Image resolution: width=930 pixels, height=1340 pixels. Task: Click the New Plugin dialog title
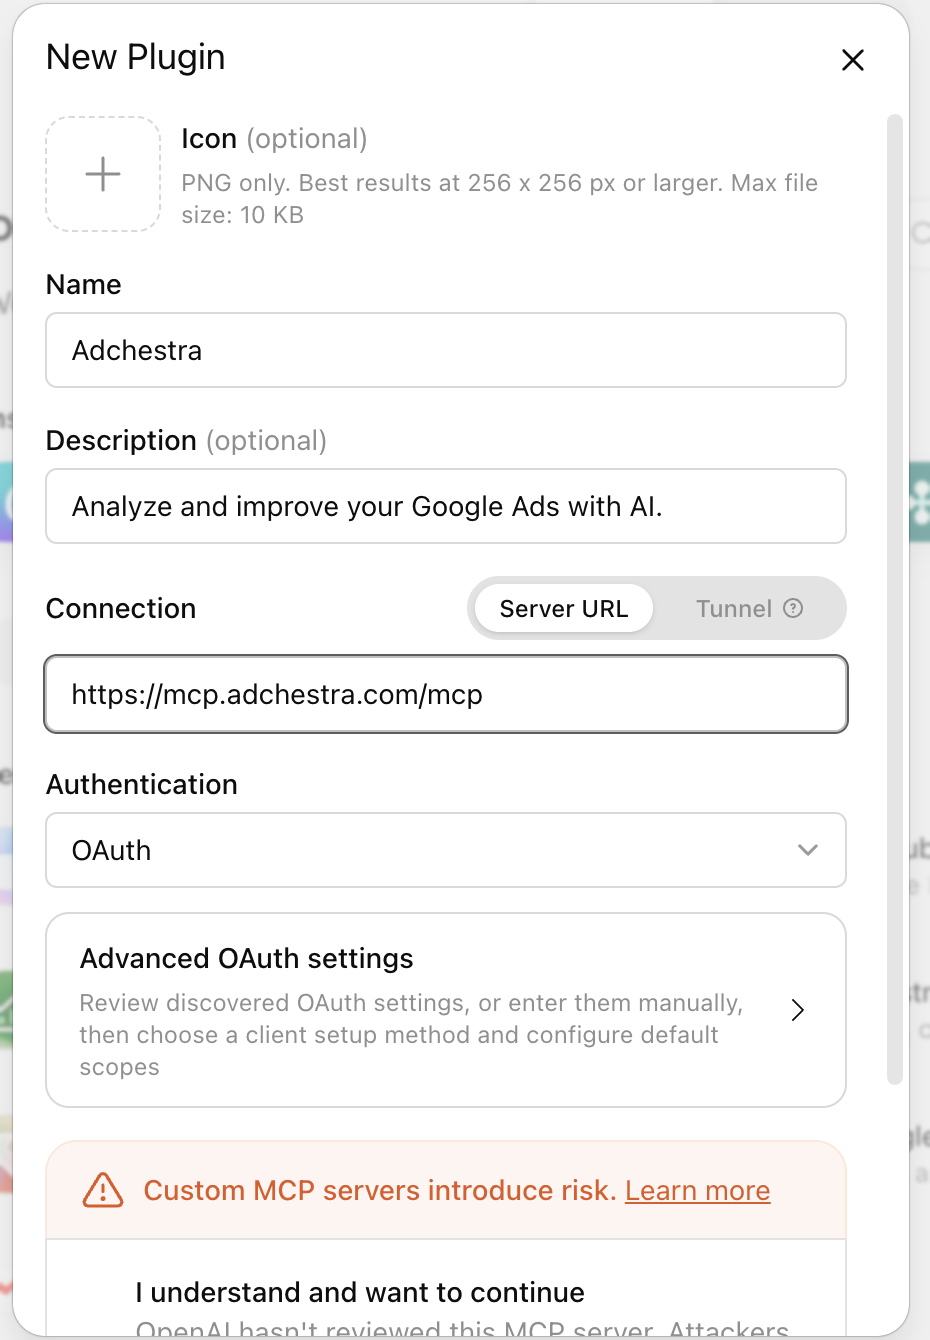point(136,57)
